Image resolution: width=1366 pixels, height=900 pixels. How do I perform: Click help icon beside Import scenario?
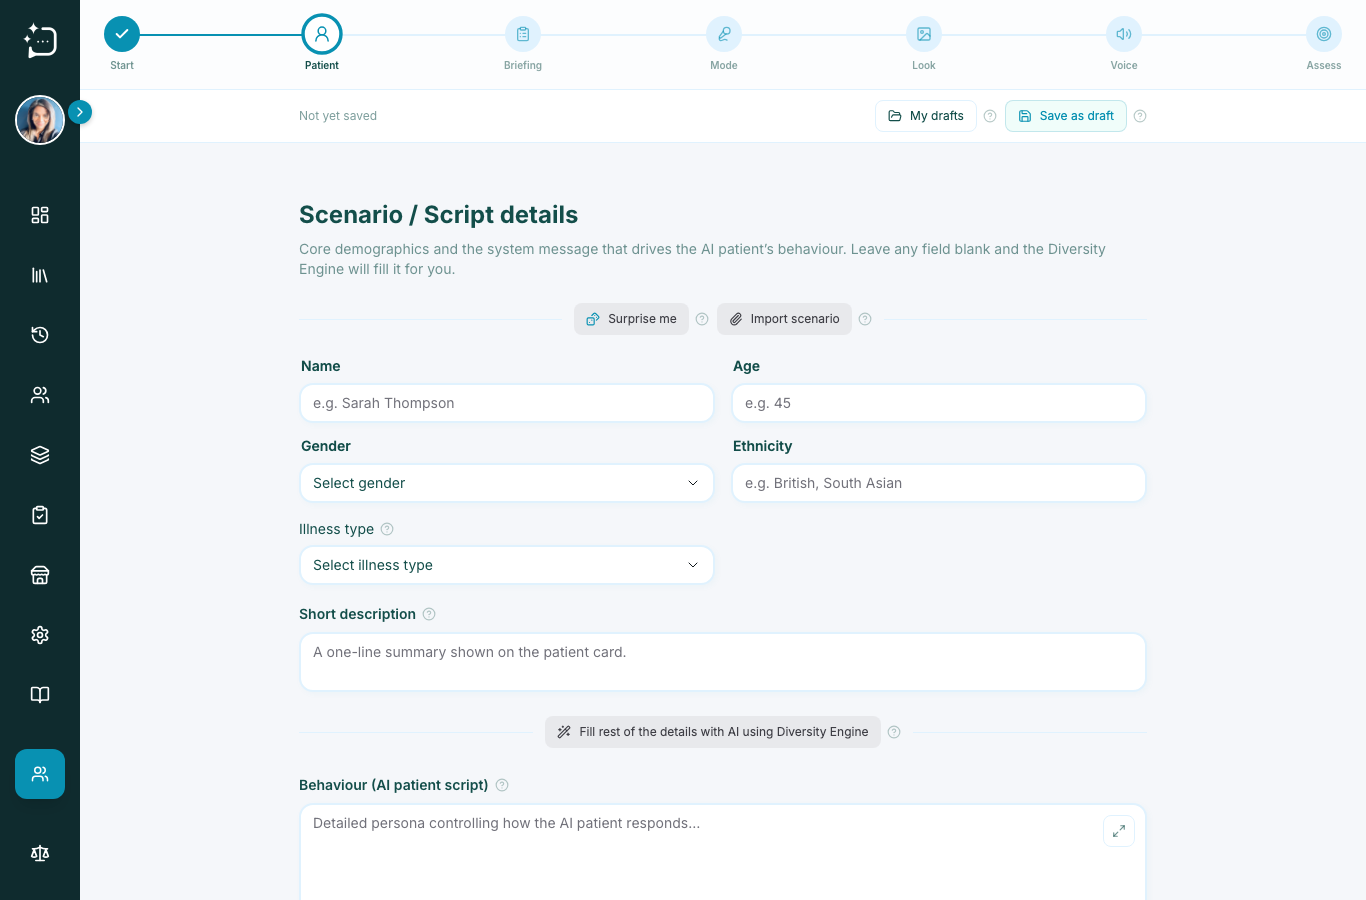tap(865, 319)
